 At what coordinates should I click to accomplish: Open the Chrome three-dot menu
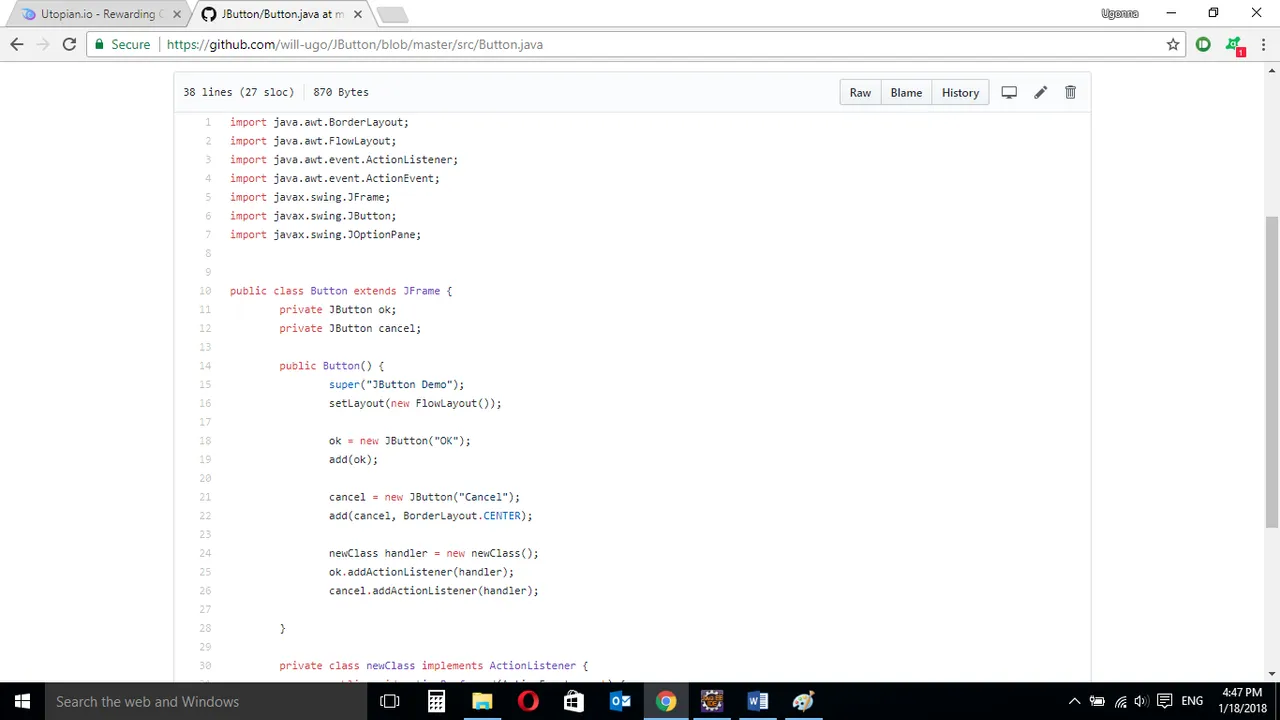tap(1263, 44)
